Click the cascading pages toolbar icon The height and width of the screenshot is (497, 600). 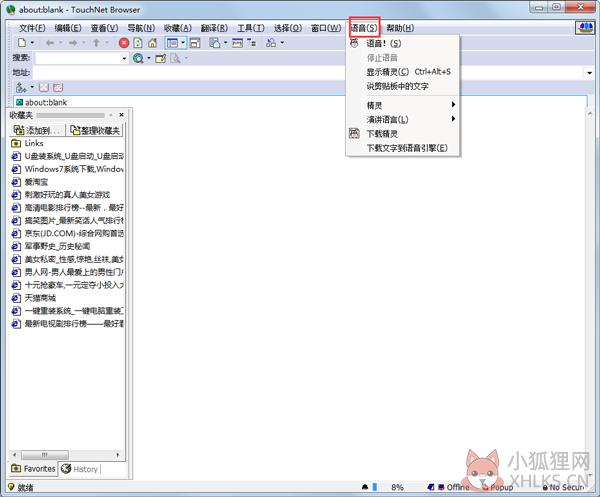(215, 43)
